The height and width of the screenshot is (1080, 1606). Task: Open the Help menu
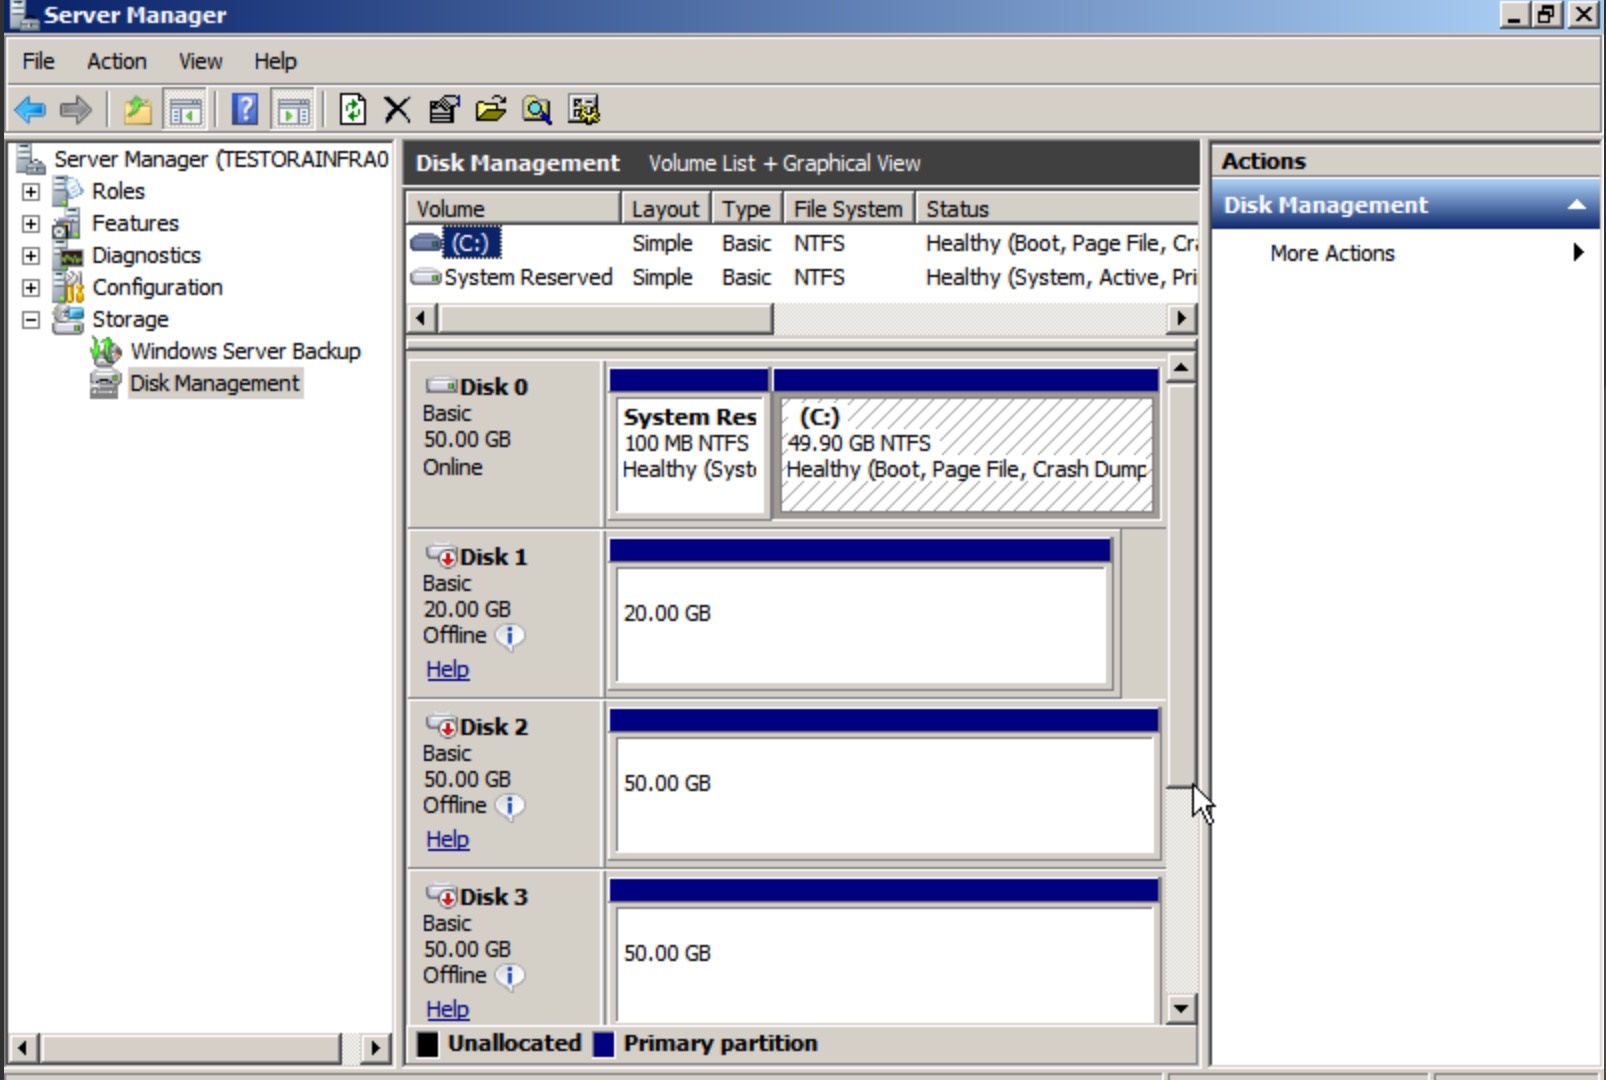click(275, 61)
